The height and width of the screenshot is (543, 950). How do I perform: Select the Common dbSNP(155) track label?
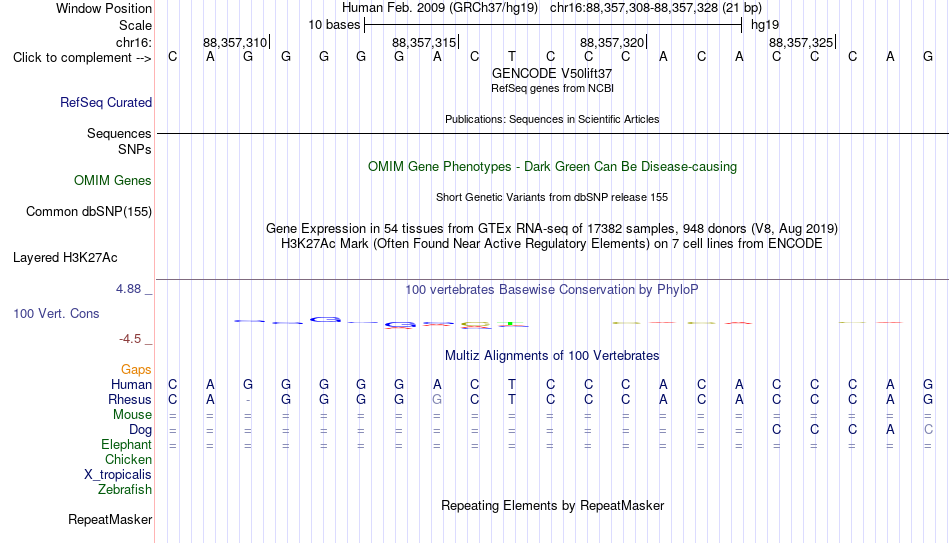[x=89, y=212]
